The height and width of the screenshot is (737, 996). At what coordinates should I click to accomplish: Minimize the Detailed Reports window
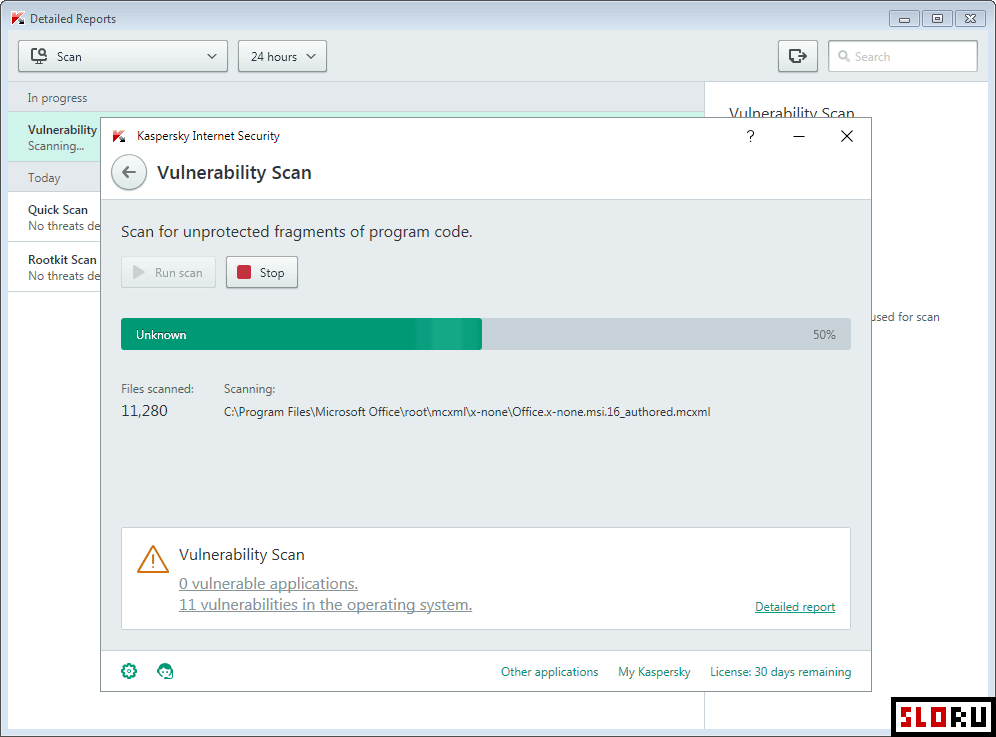coord(905,19)
